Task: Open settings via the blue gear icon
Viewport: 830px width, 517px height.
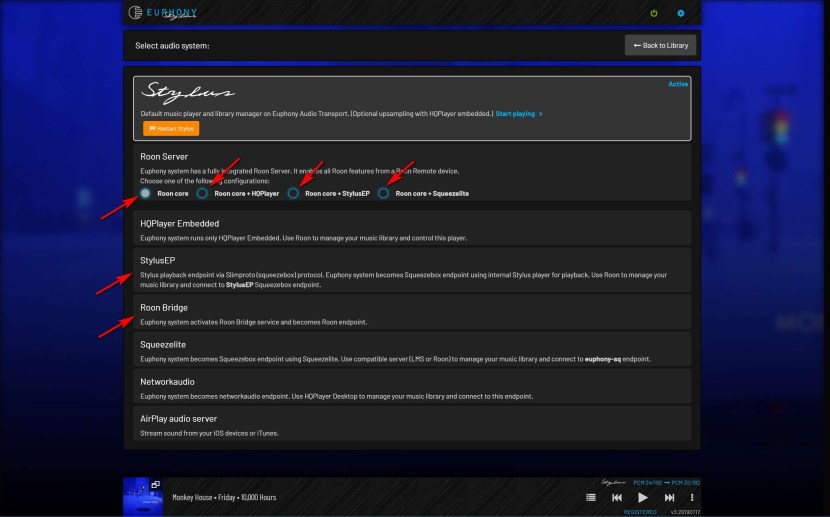Action: 681,13
